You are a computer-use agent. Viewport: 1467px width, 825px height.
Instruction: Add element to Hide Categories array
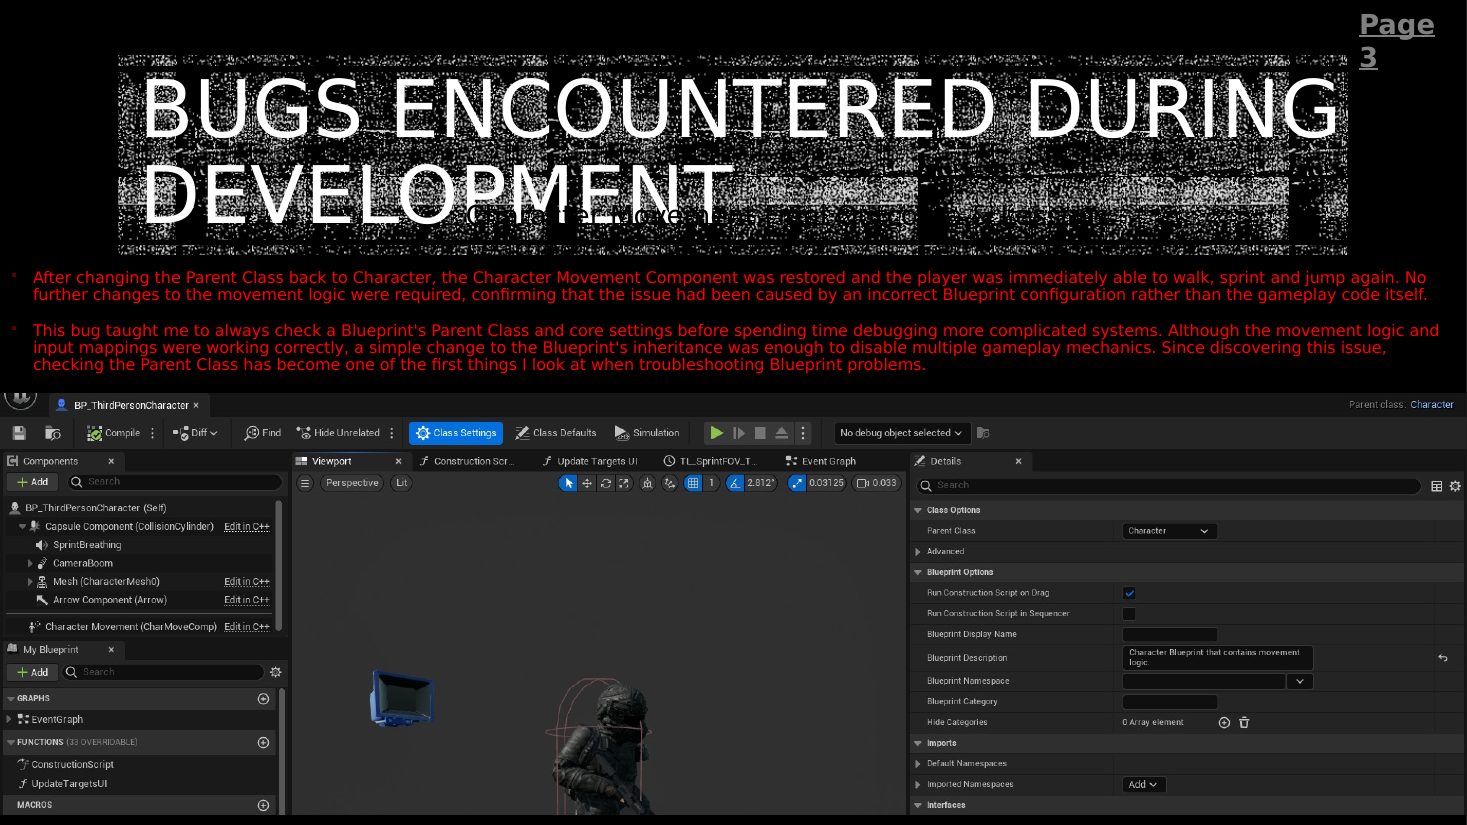pyautogui.click(x=1224, y=722)
